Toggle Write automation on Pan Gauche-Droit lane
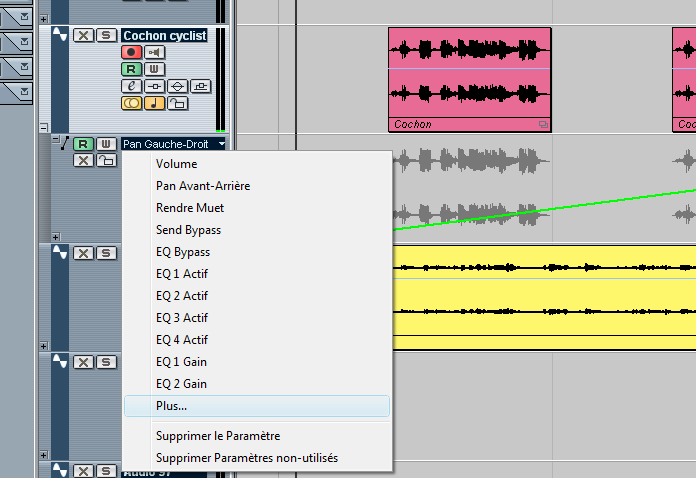This screenshot has width=696, height=478. coord(105,144)
